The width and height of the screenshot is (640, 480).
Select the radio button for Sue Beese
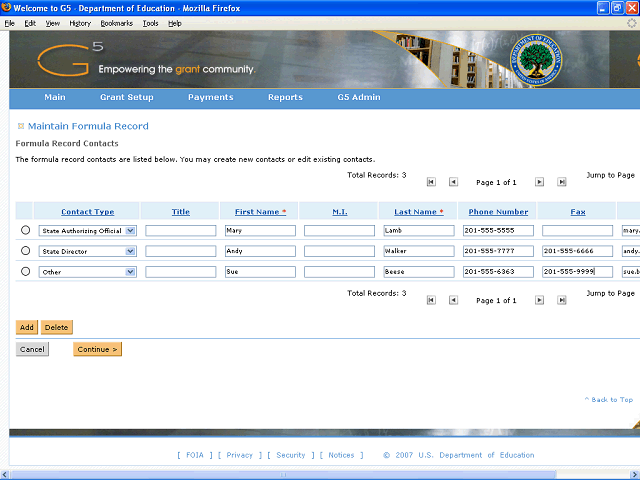point(26,271)
